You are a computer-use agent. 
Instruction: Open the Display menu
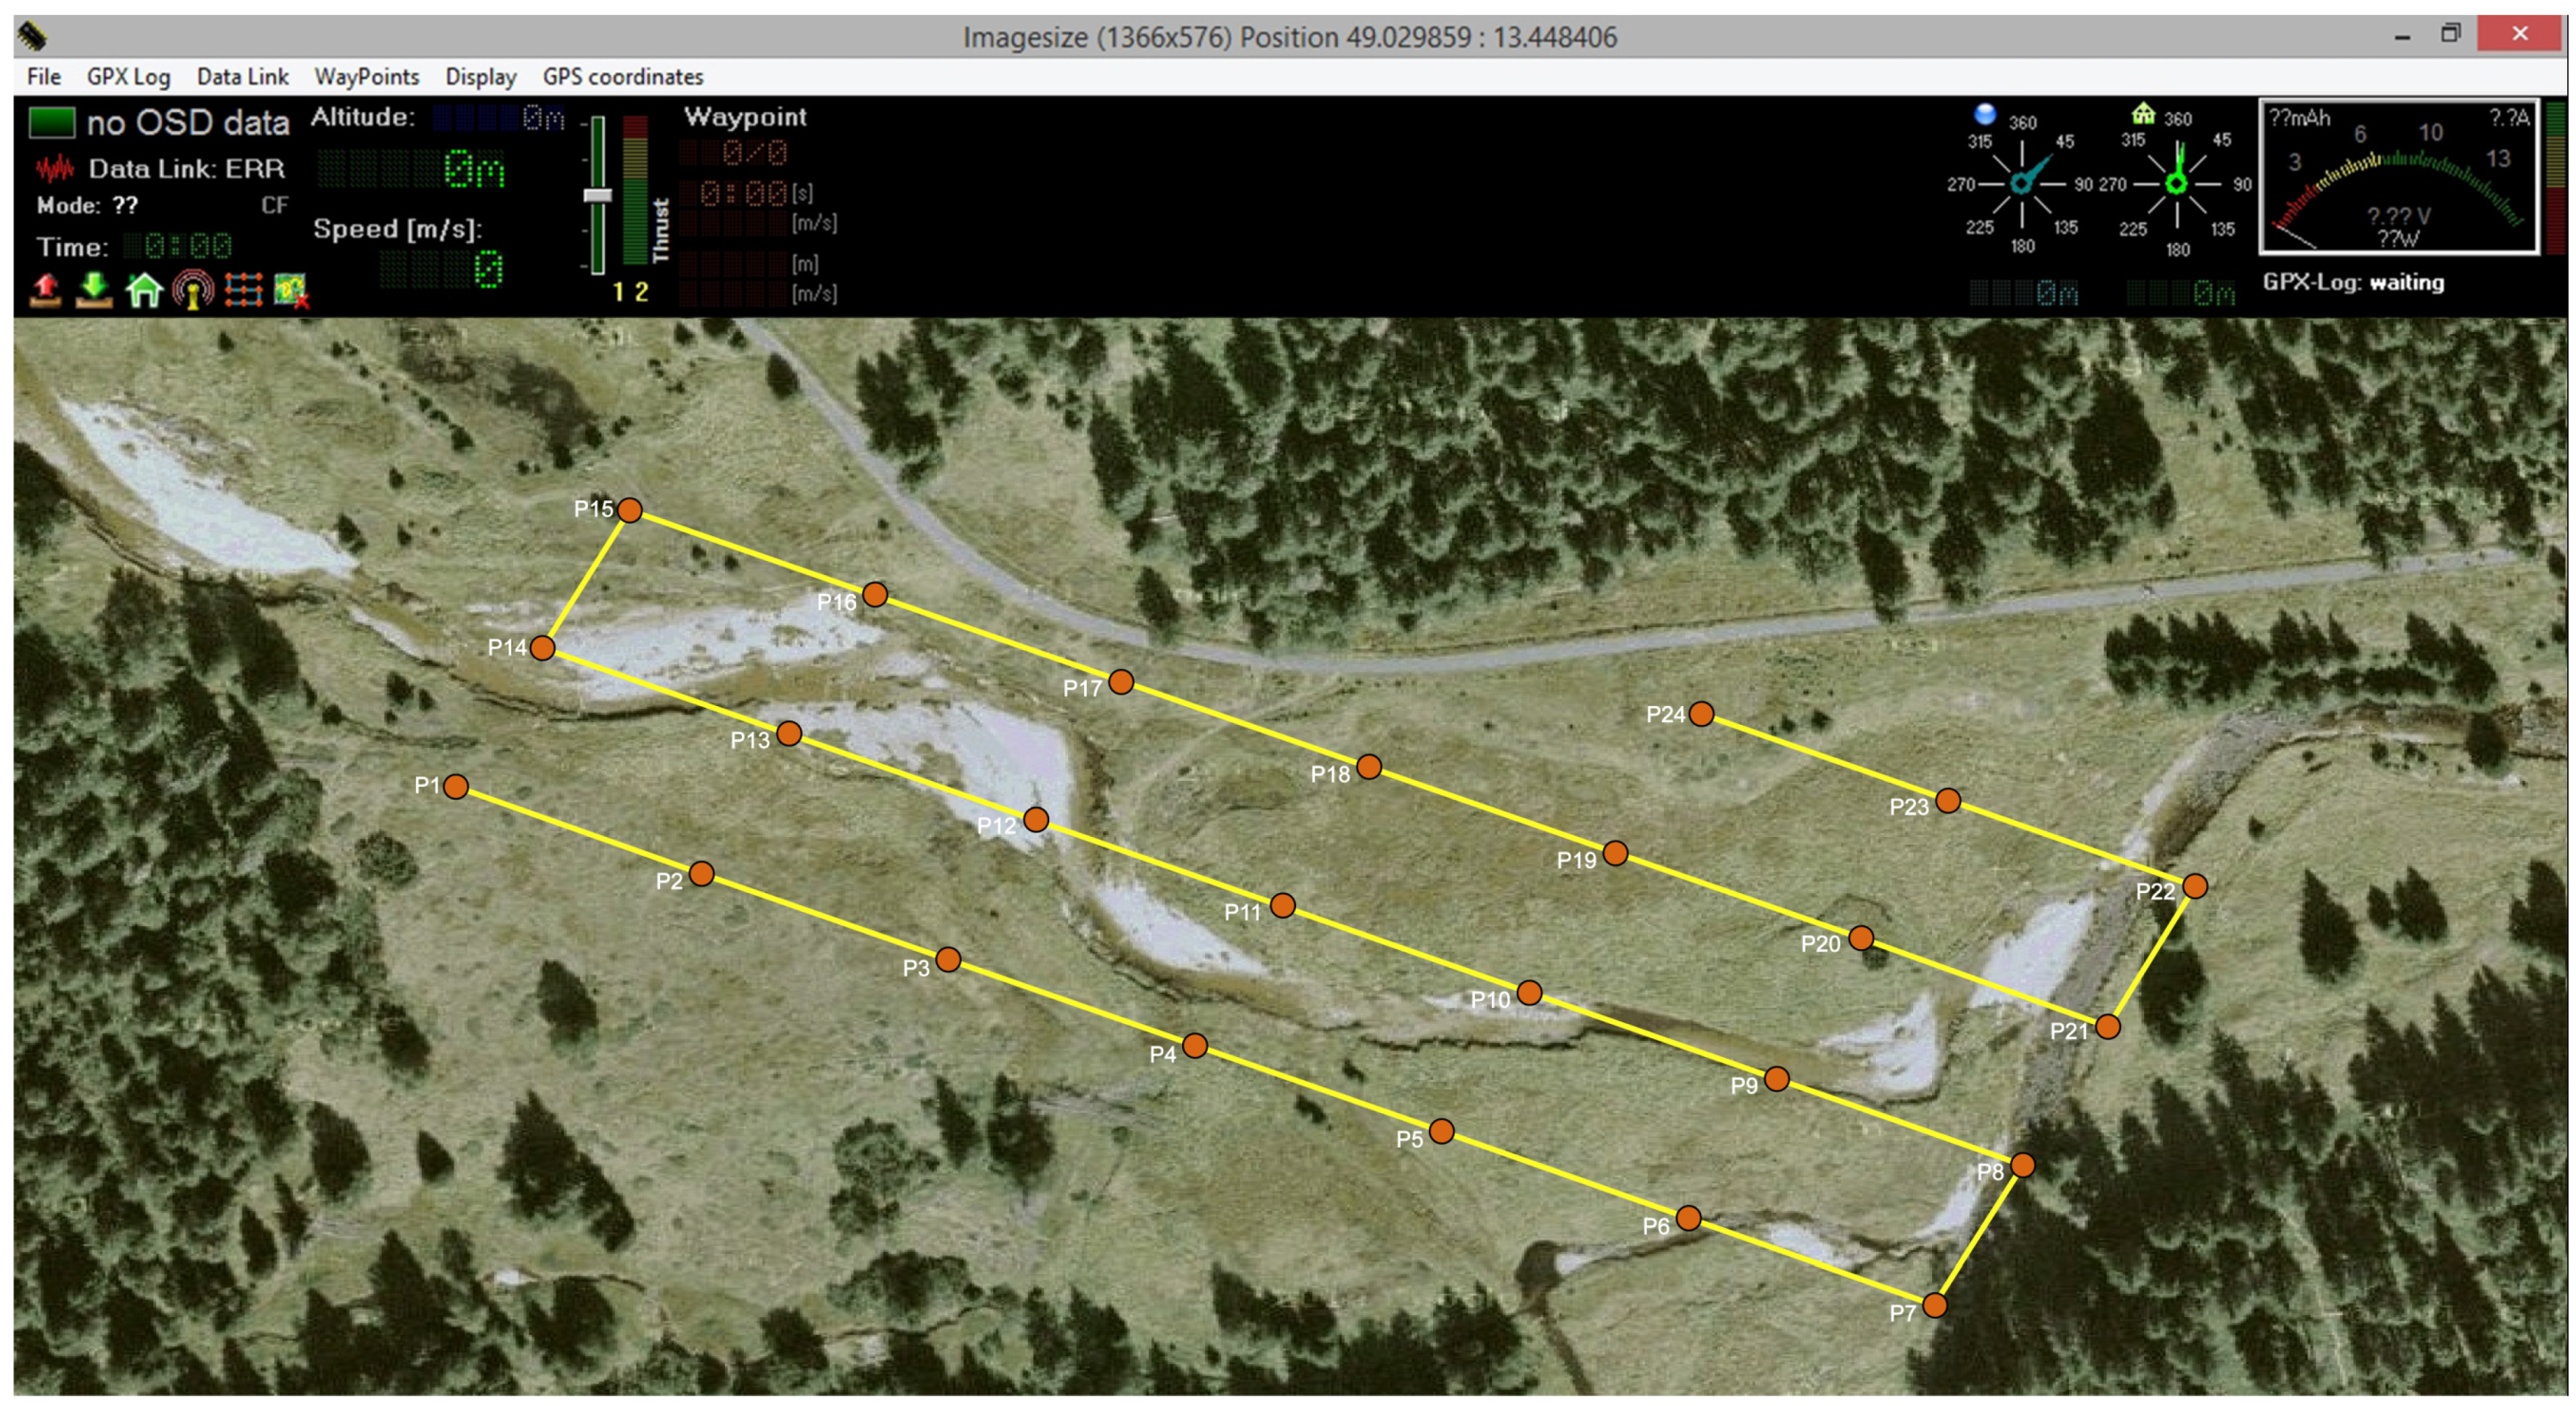[483, 77]
